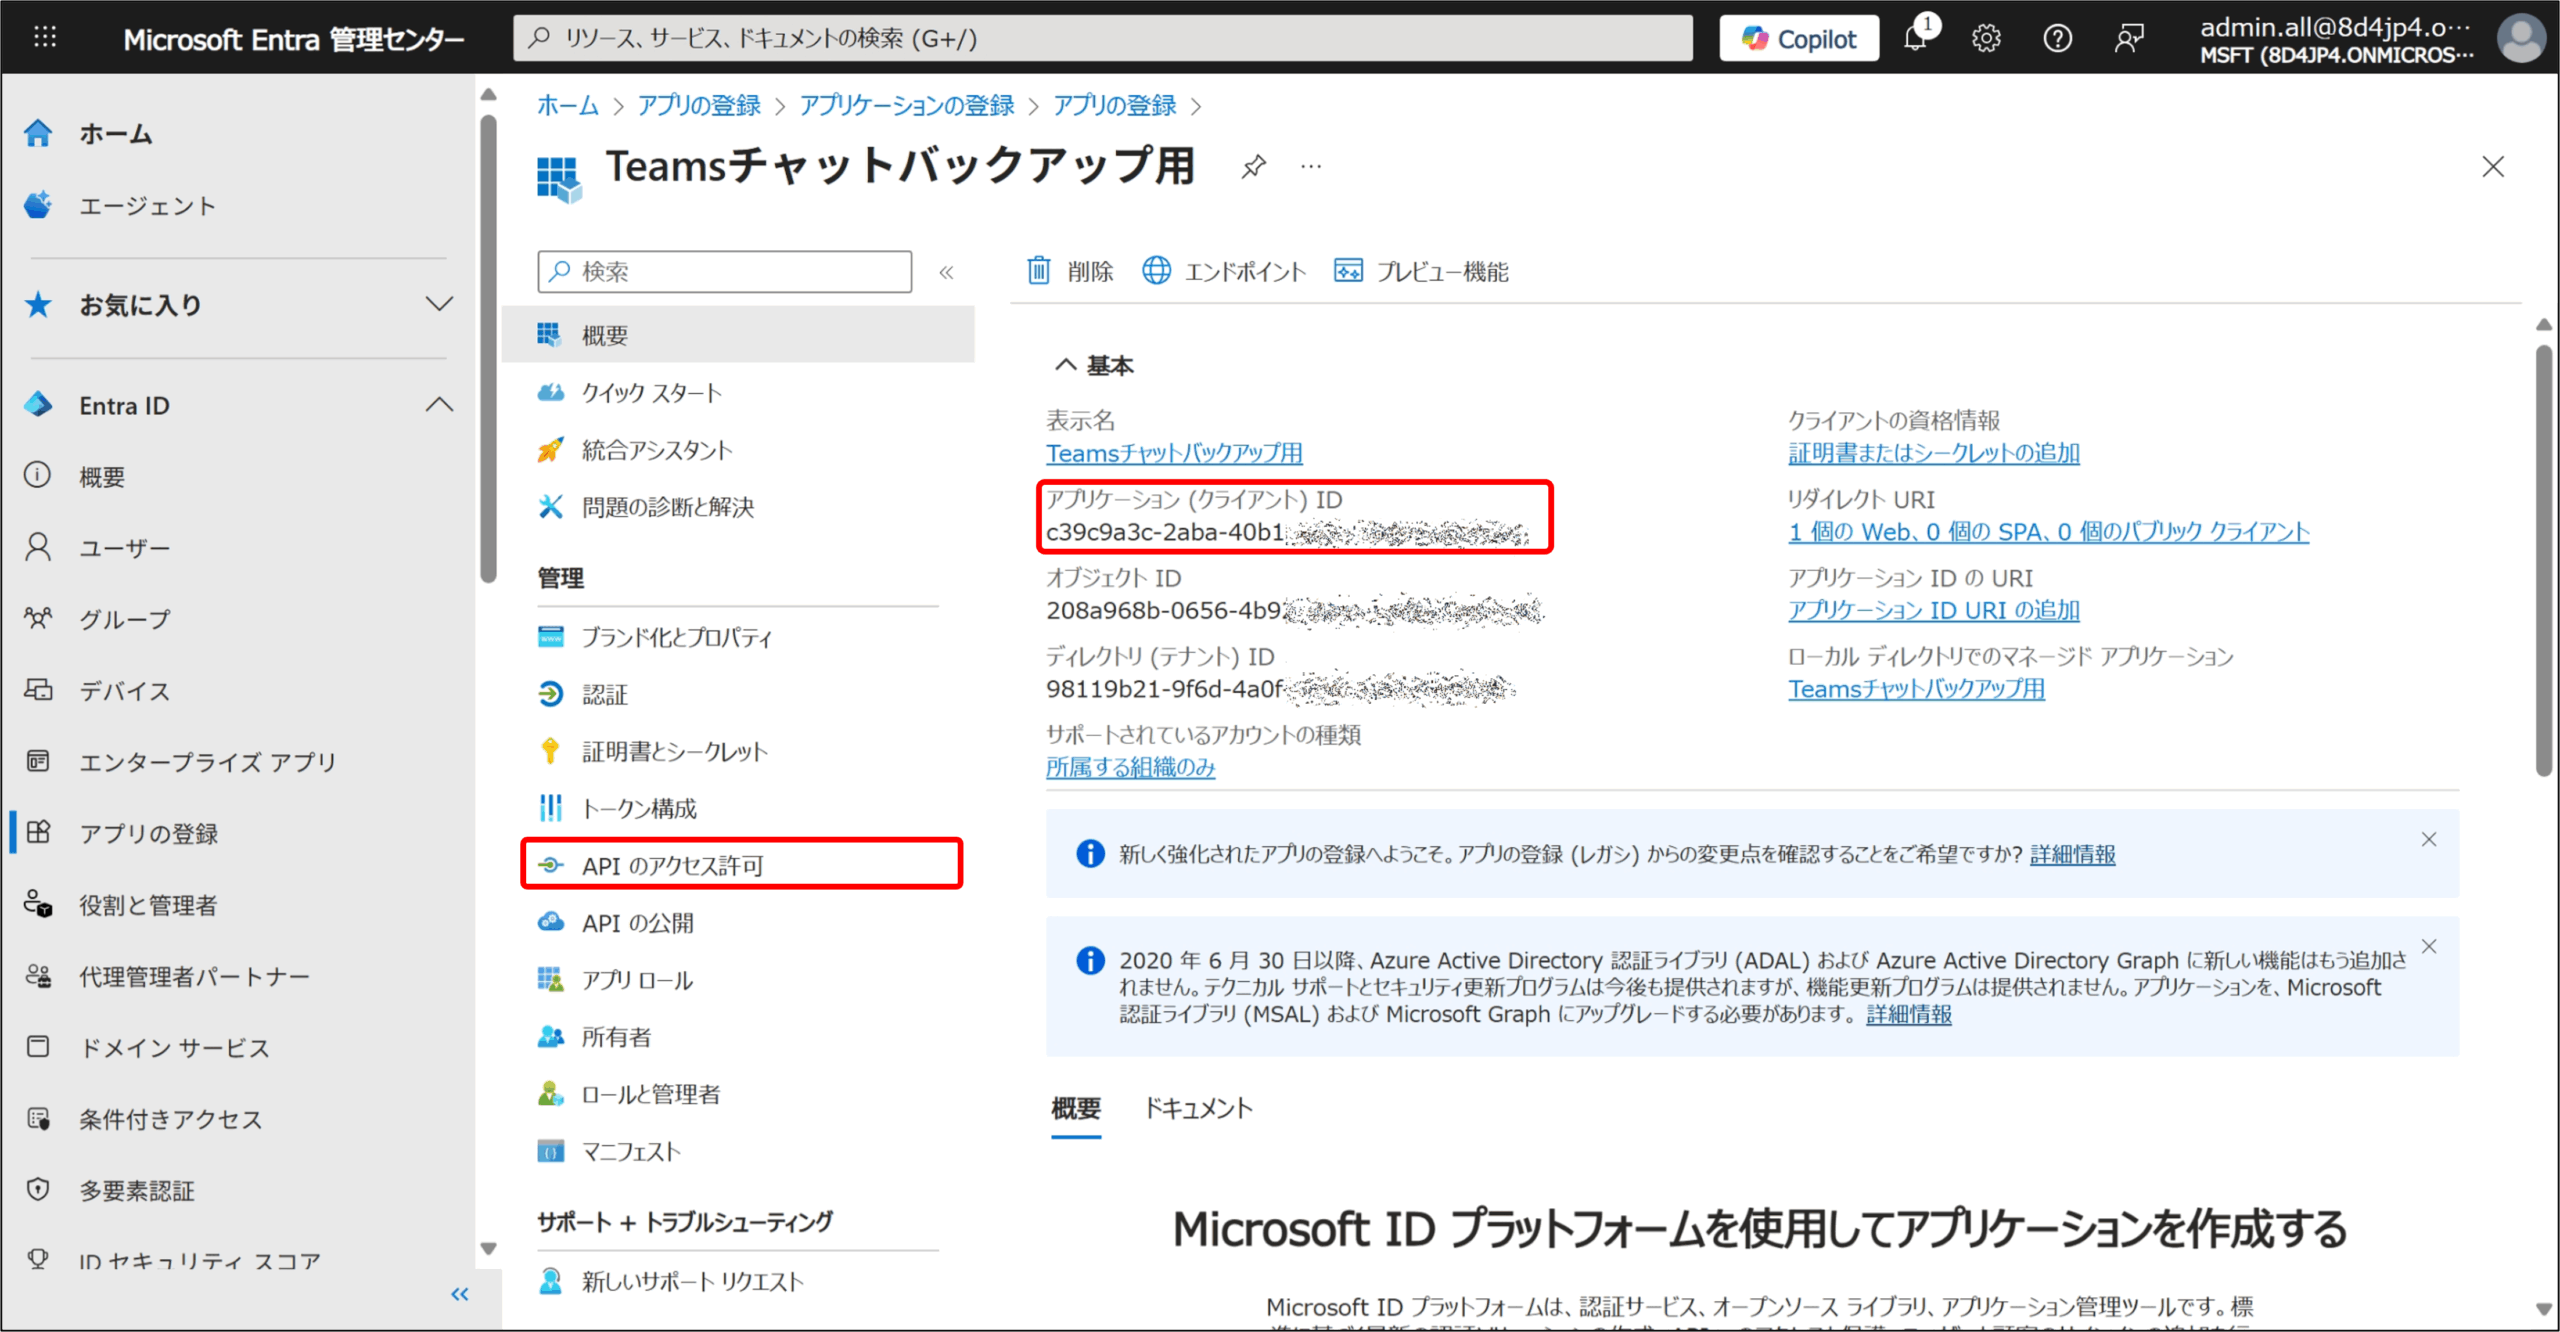Collapse the お気に入り section chevron

point(439,304)
